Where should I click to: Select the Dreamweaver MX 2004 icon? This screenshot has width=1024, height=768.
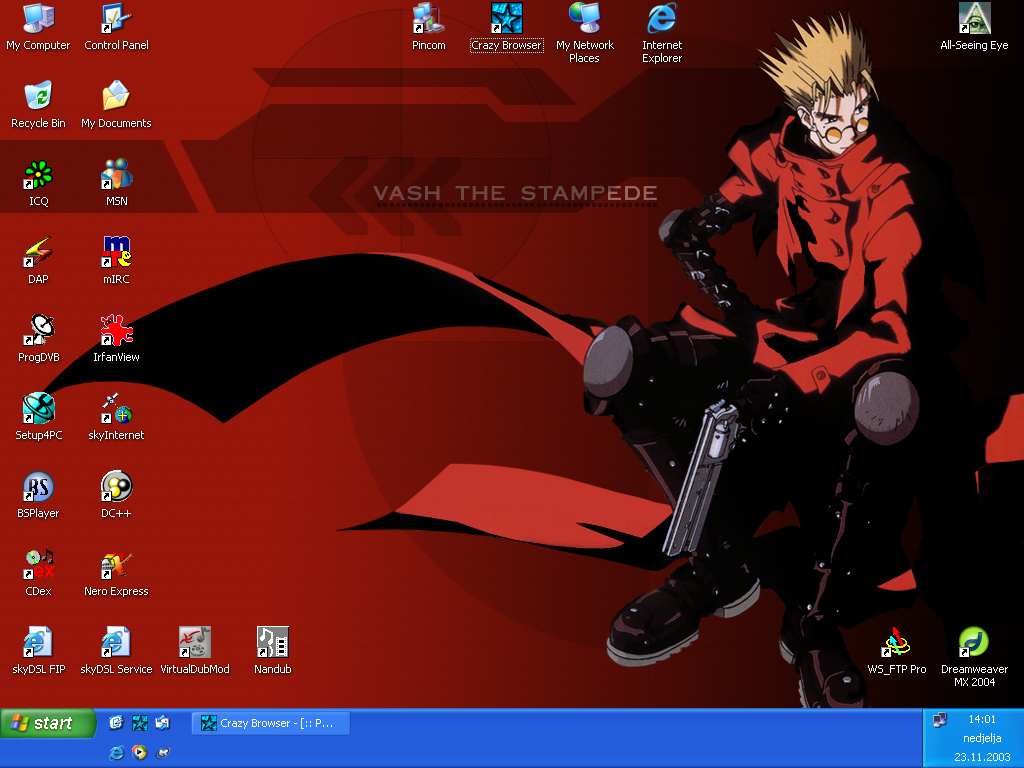pyautogui.click(x=974, y=643)
